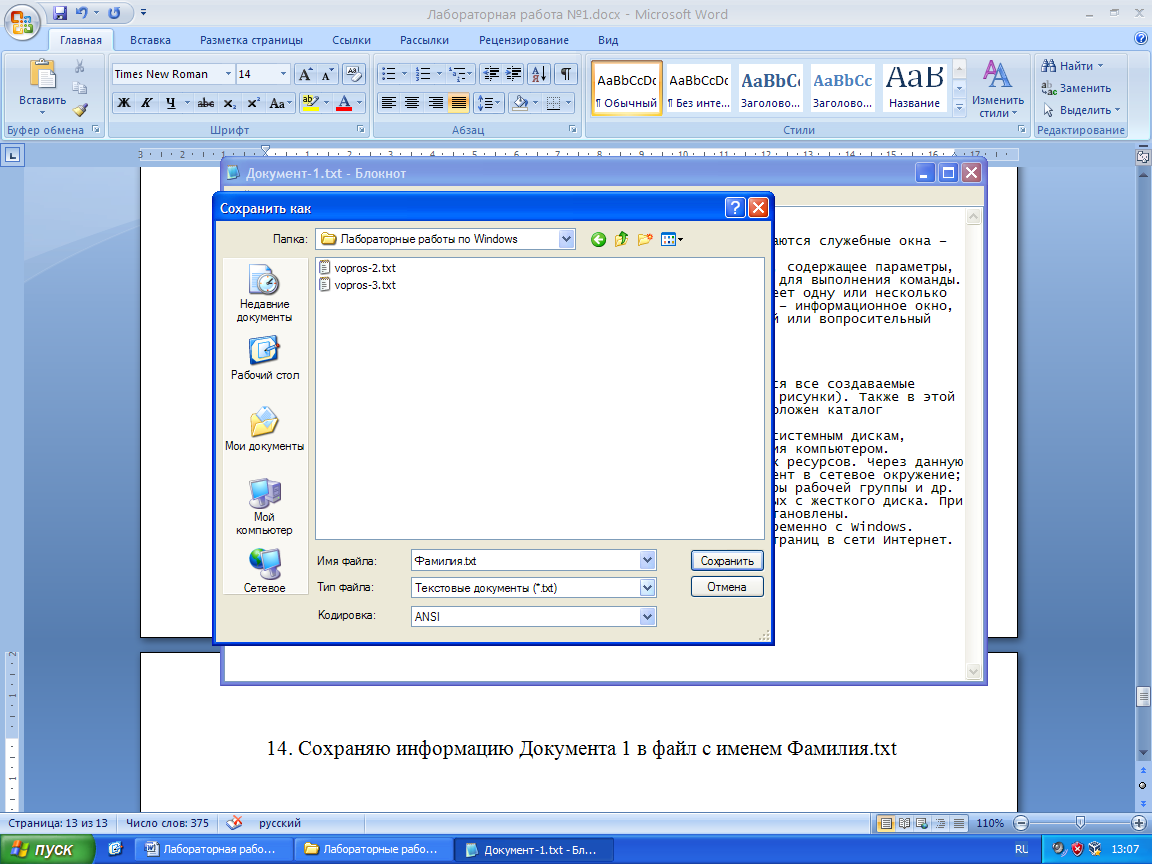Select file vopros-2.txt in list
Viewport: 1152px width, 864px height.
358,268
